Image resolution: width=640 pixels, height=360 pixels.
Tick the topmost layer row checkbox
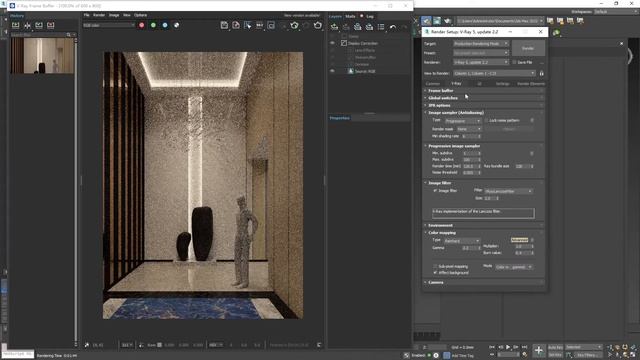[x=344, y=36]
